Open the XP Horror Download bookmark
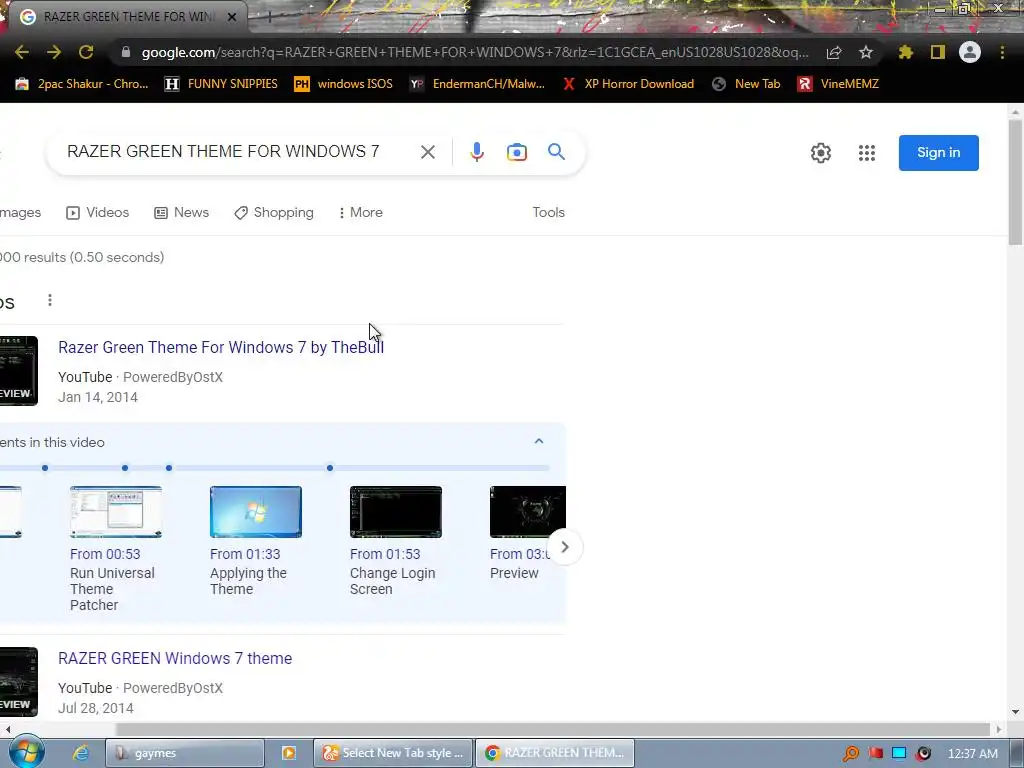 pyautogui.click(x=628, y=84)
